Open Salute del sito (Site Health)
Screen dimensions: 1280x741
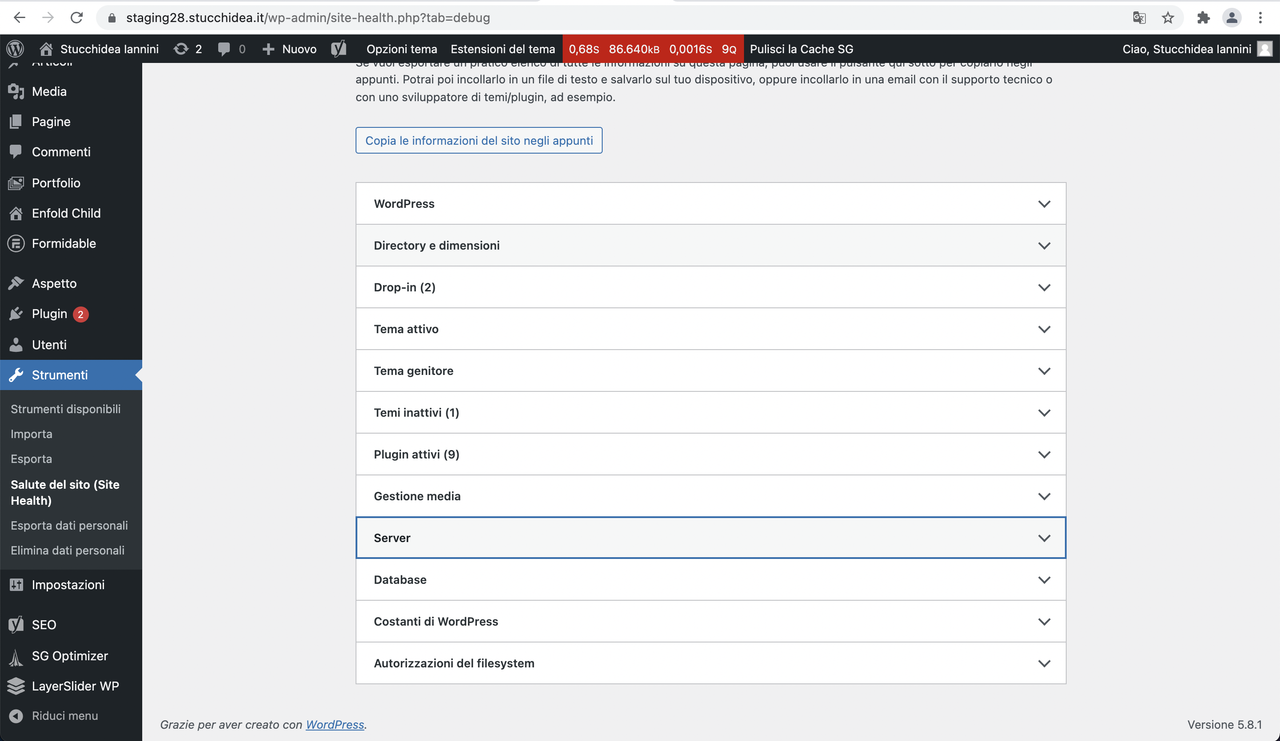point(65,492)
